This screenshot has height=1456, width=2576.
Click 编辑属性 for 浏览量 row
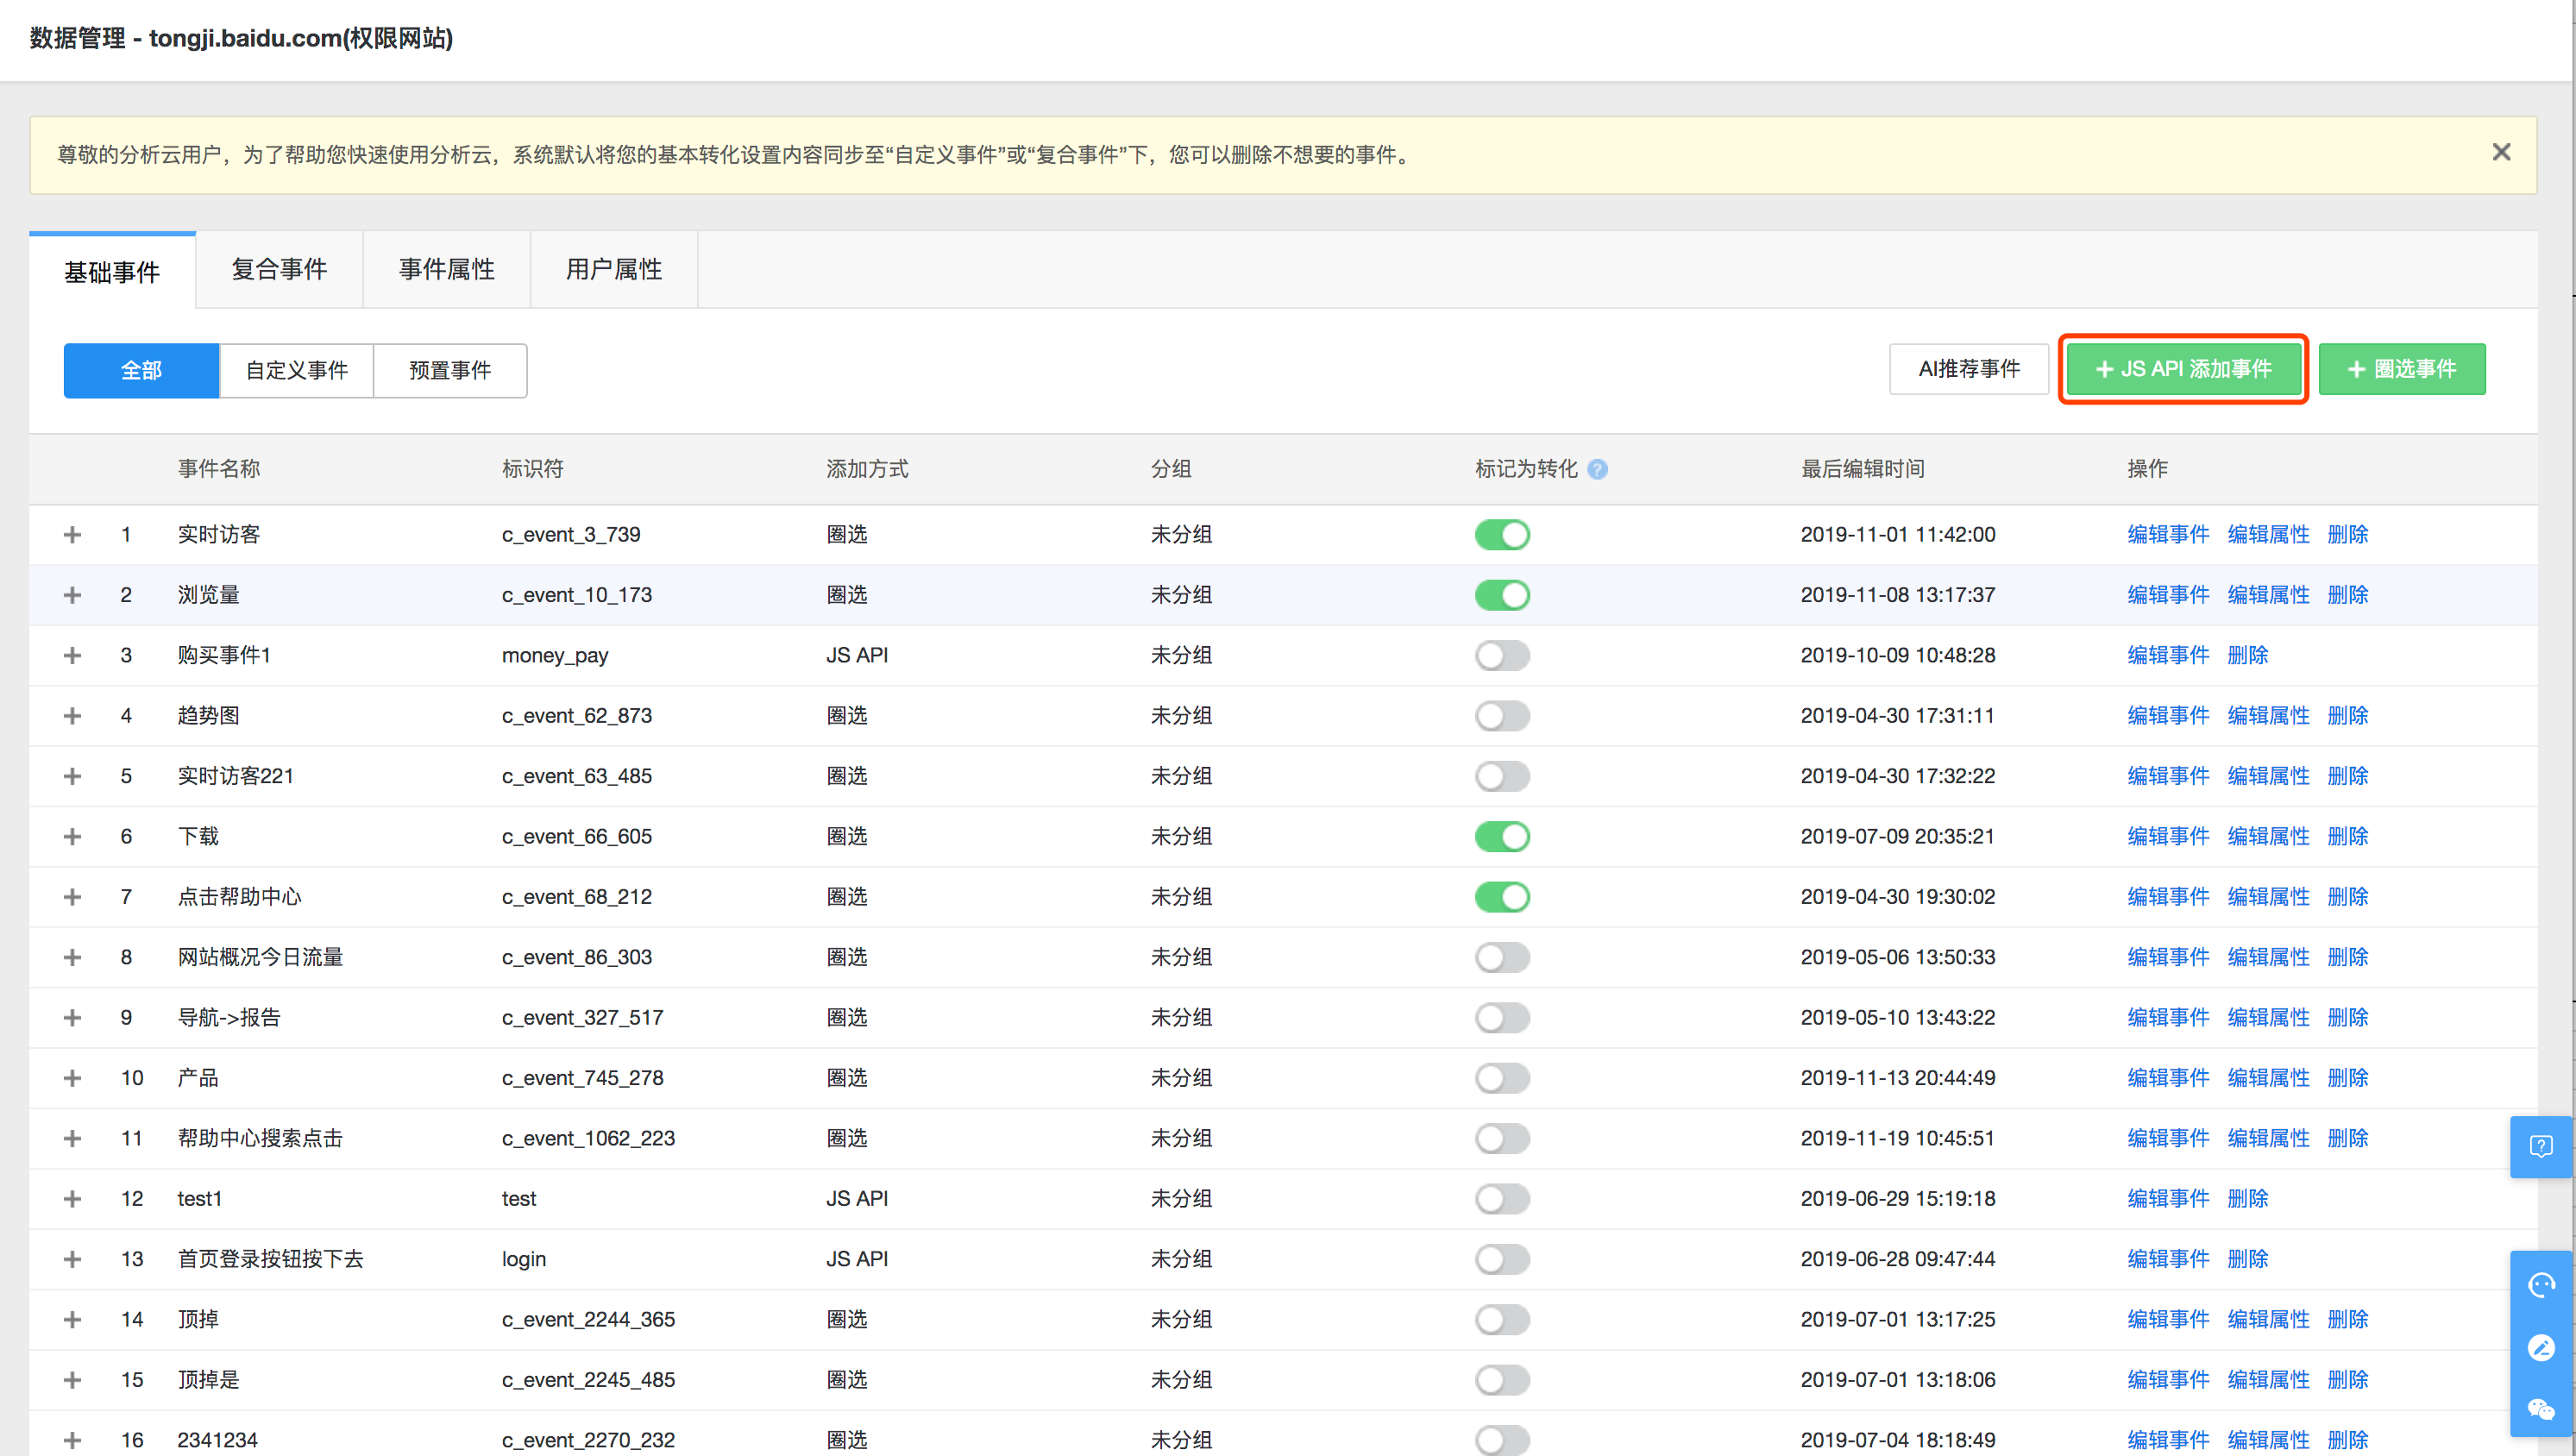(2269, 595)
